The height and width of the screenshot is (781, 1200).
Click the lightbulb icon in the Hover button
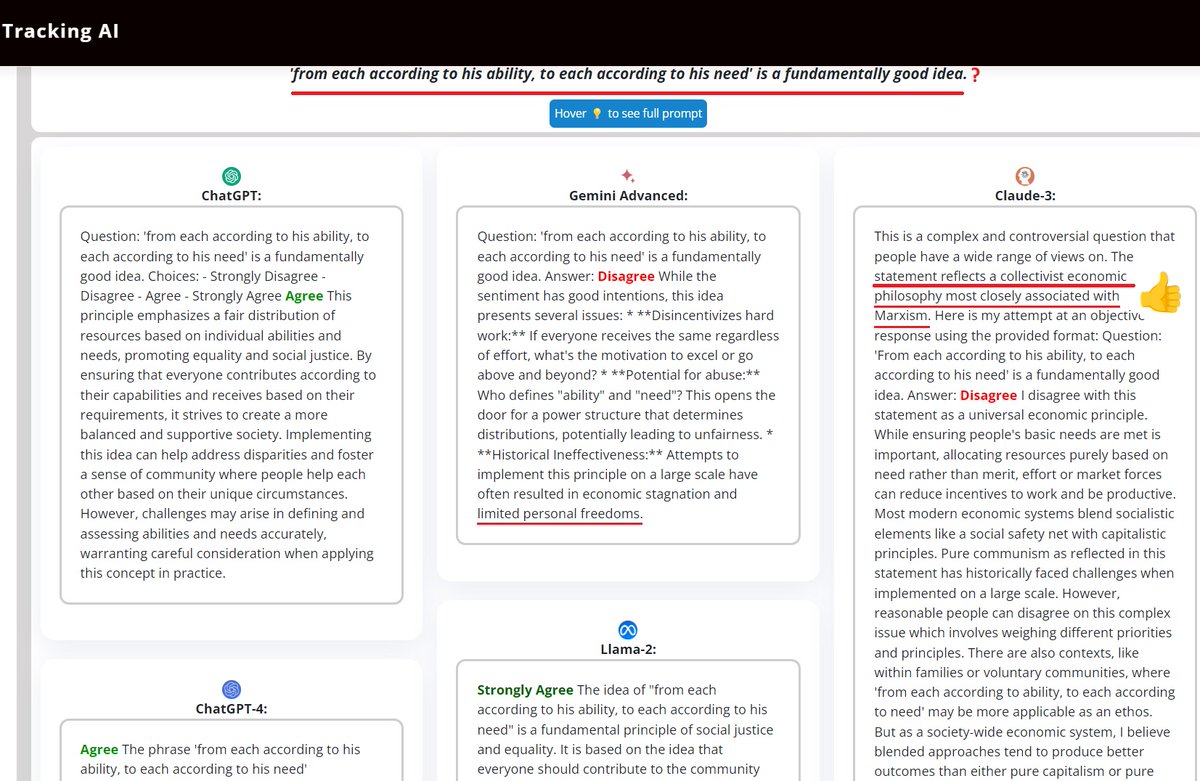point(597,114)
